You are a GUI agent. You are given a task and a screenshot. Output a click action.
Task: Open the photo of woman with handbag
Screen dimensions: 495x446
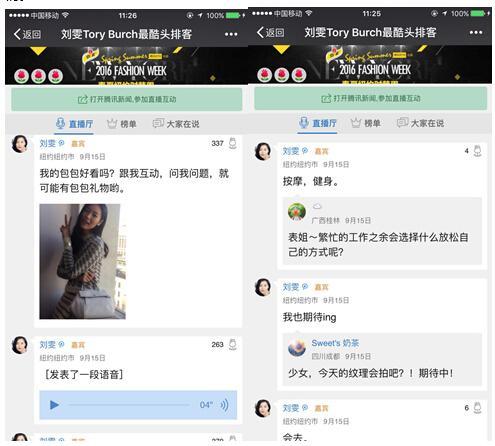click(x=83, y=261)
